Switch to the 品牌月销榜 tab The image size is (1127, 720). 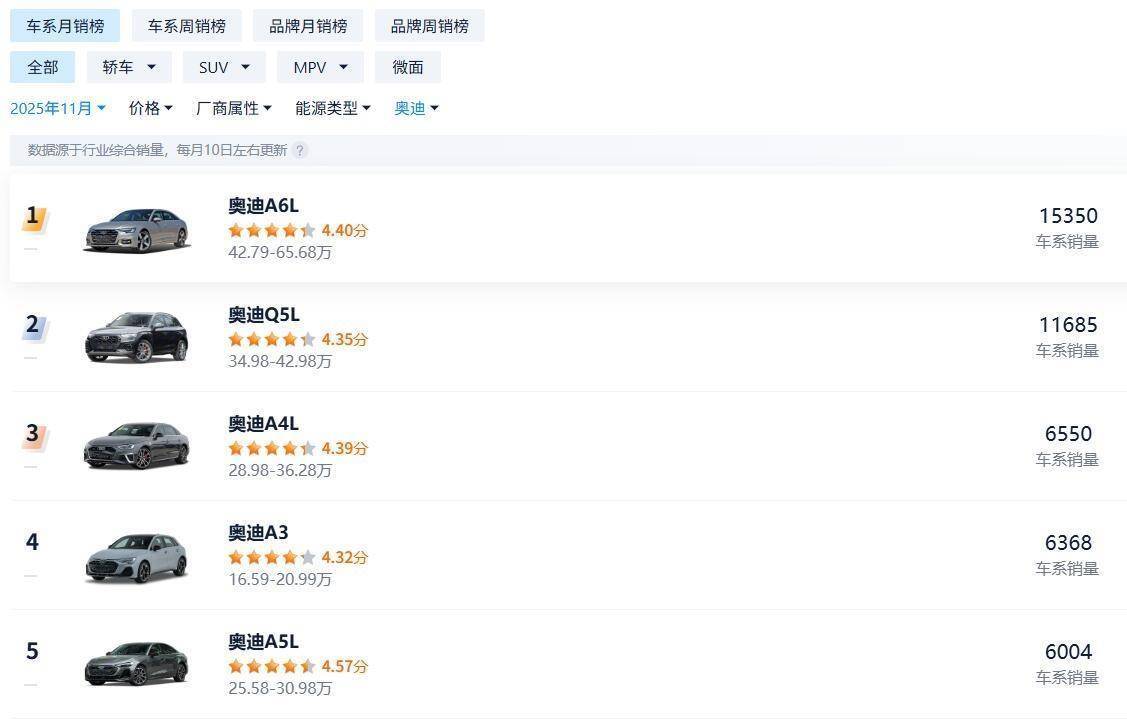pyautogui.click(x=308, y=26)
